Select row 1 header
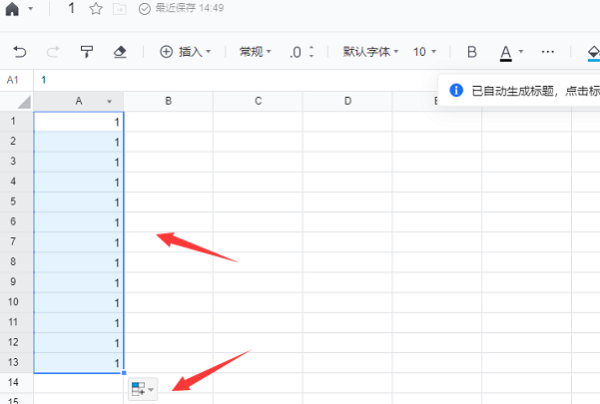 (x=16, y=121)
